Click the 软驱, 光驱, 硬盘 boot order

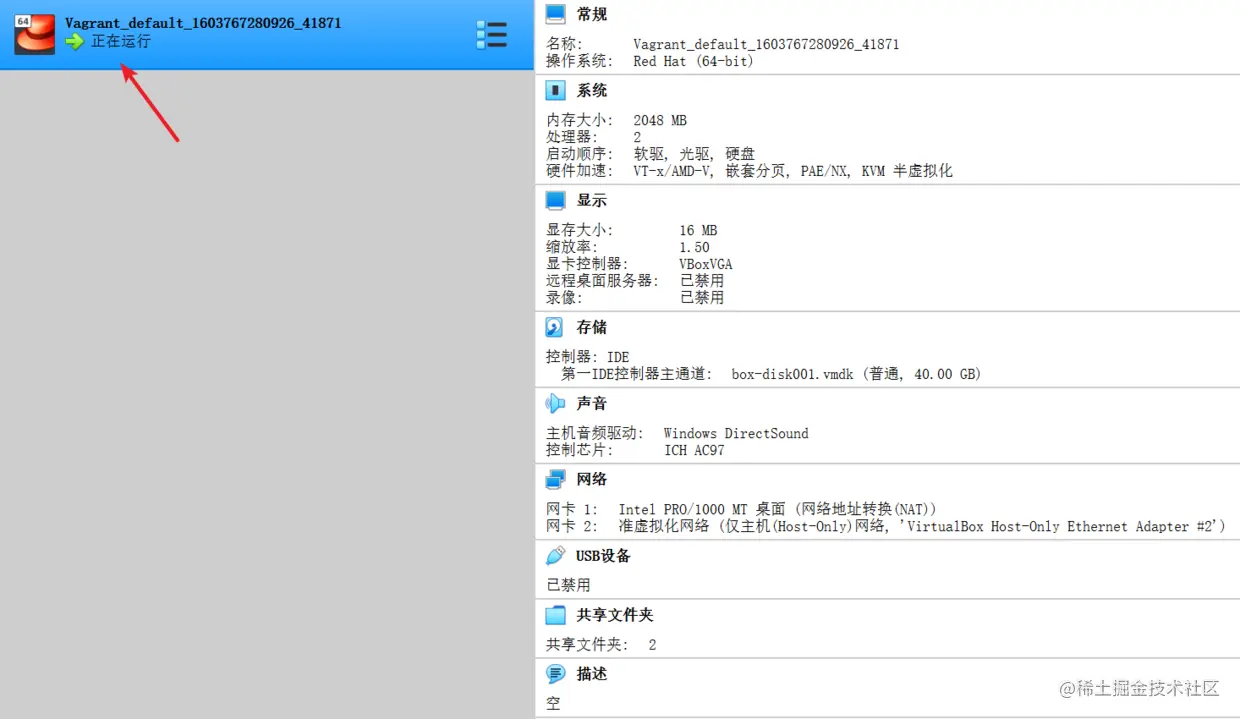click(x=694, y=154)
